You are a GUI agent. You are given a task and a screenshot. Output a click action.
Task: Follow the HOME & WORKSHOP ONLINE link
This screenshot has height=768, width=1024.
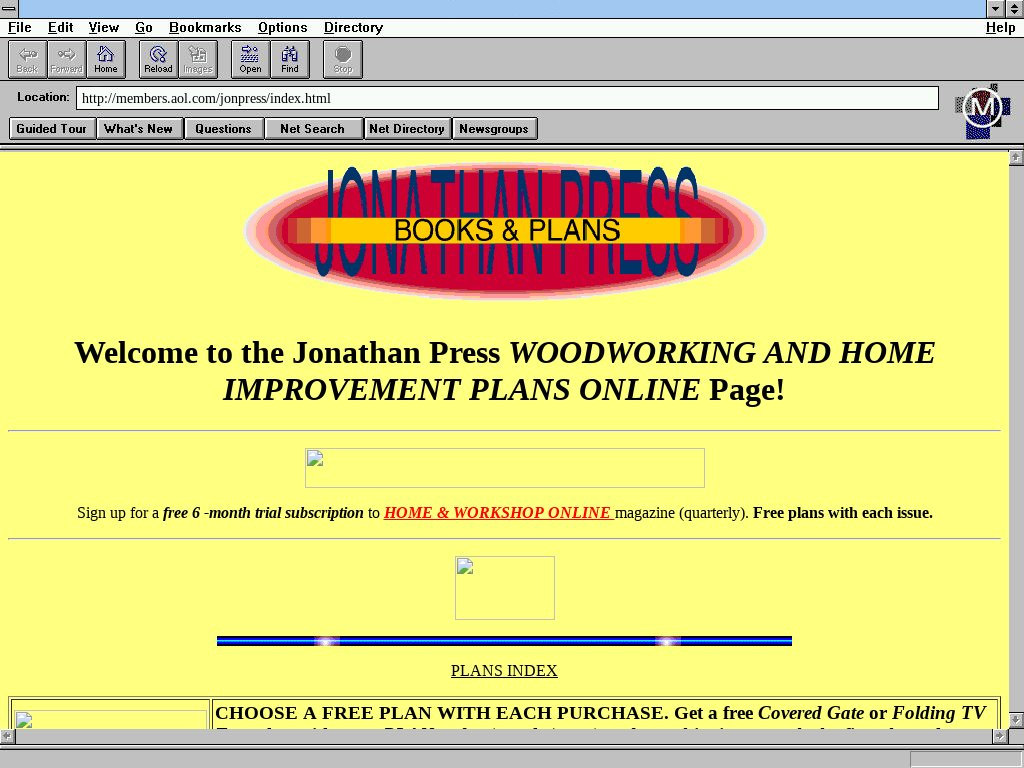point(498,513)
